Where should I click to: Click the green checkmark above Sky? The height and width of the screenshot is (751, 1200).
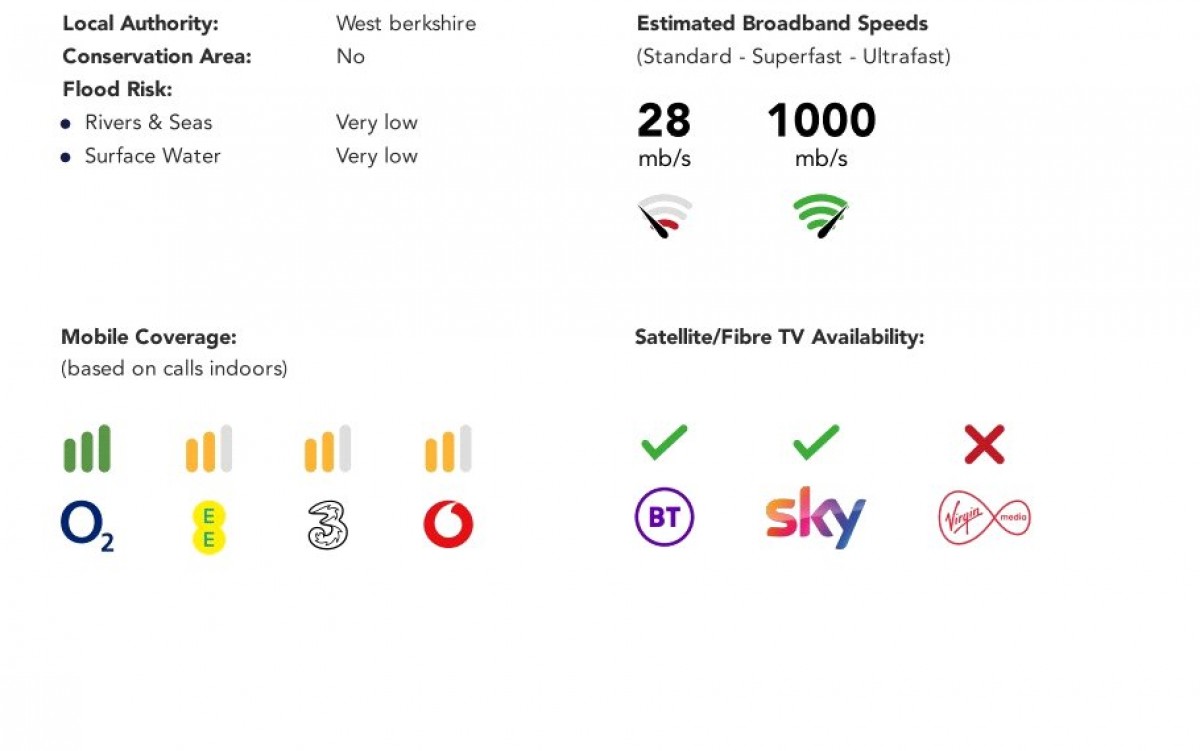pyautogui.click(x=815, y=442)
